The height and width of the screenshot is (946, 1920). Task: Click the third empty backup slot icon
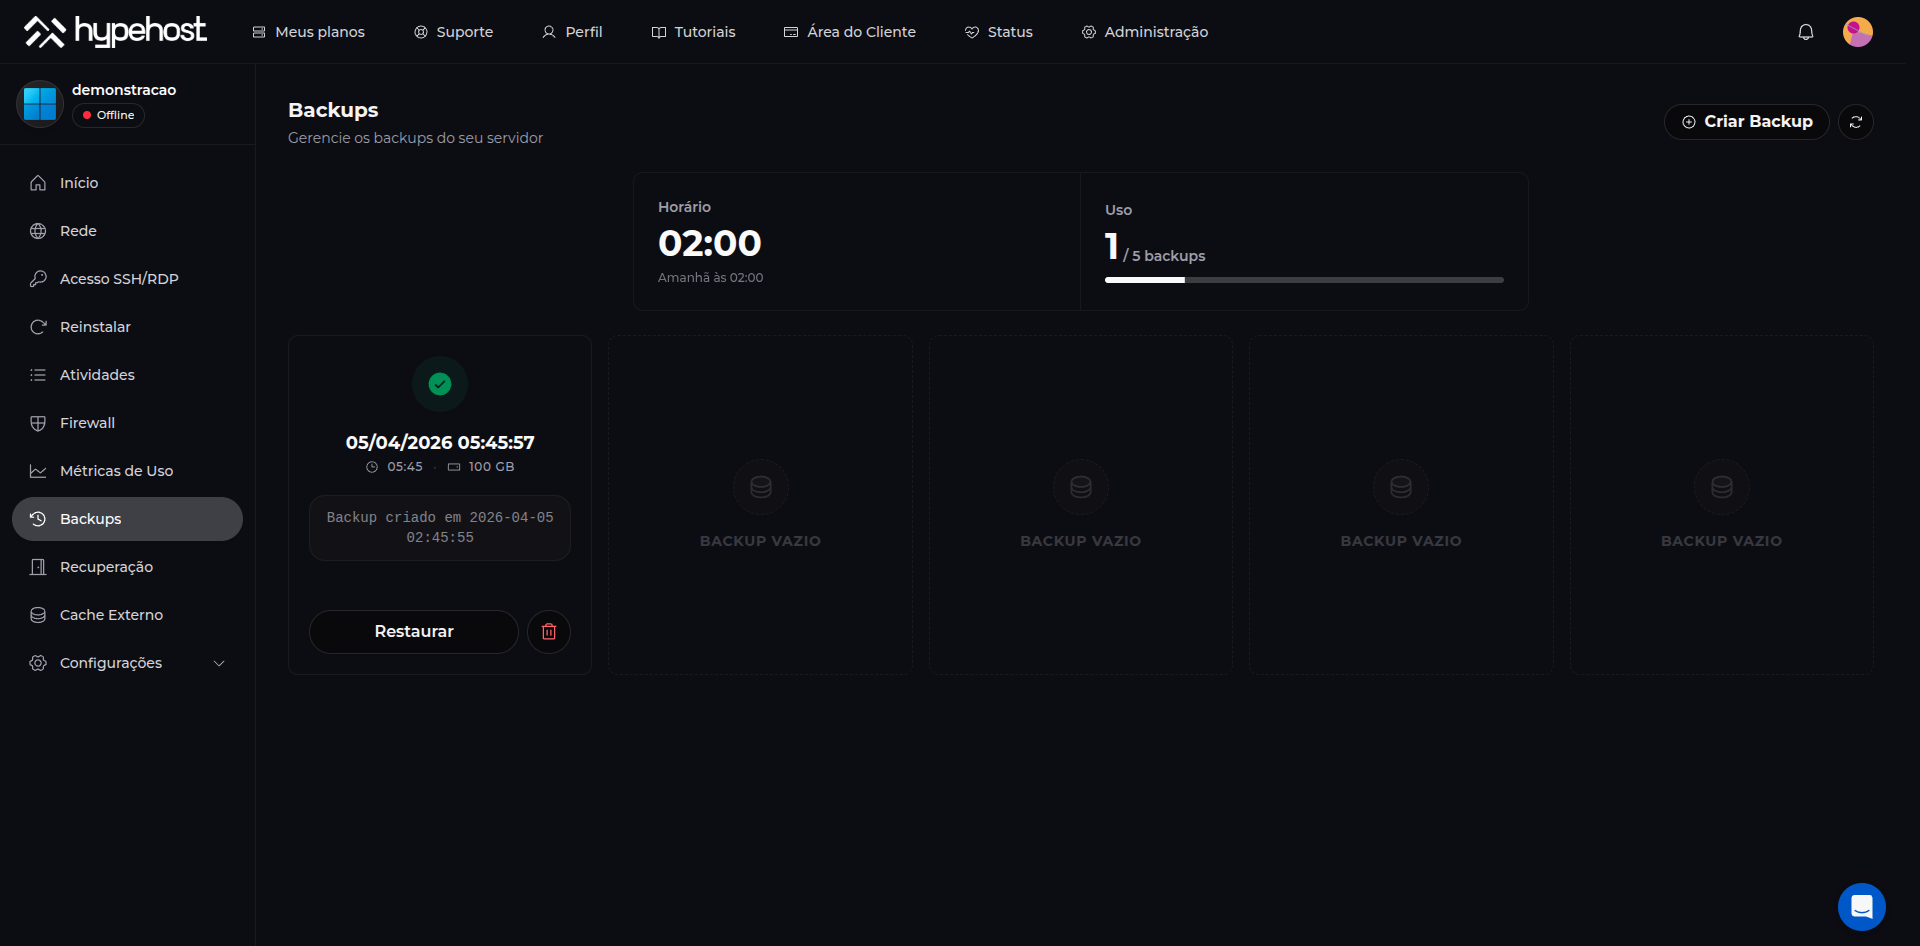point(1401,487)
